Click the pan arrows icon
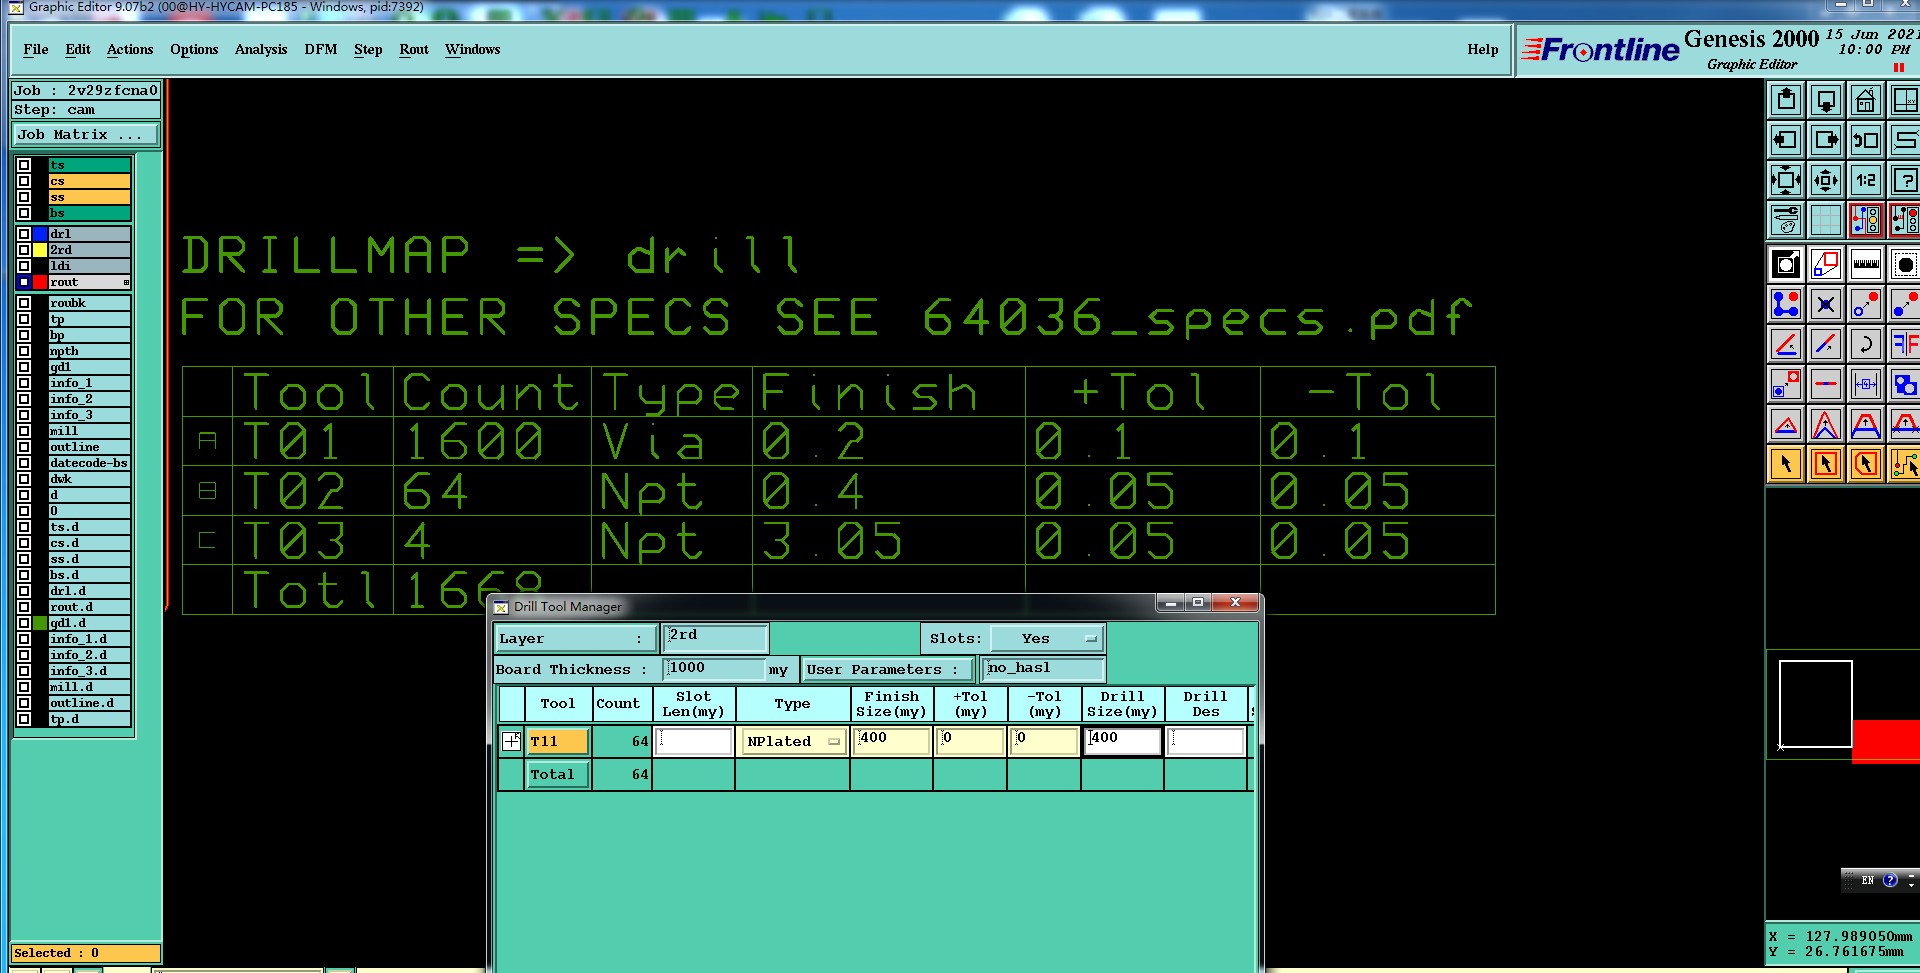Screen dimensions: 1920x973 (1825, 181)
